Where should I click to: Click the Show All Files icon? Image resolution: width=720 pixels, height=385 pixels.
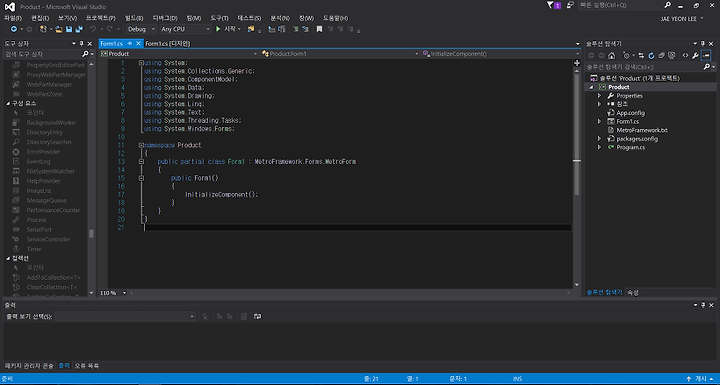tap(671, 56)
